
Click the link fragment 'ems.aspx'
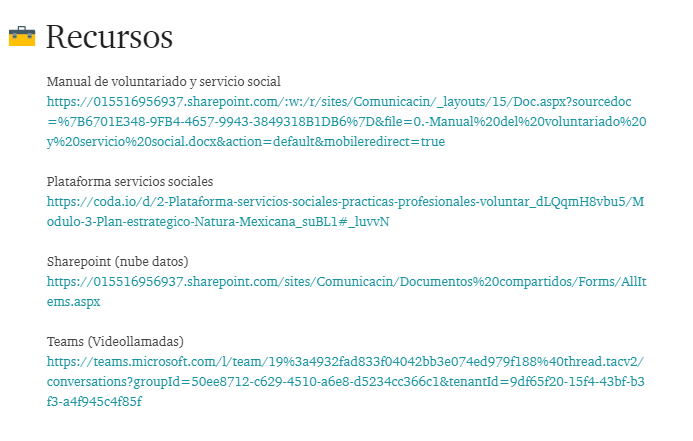(74, 301)
